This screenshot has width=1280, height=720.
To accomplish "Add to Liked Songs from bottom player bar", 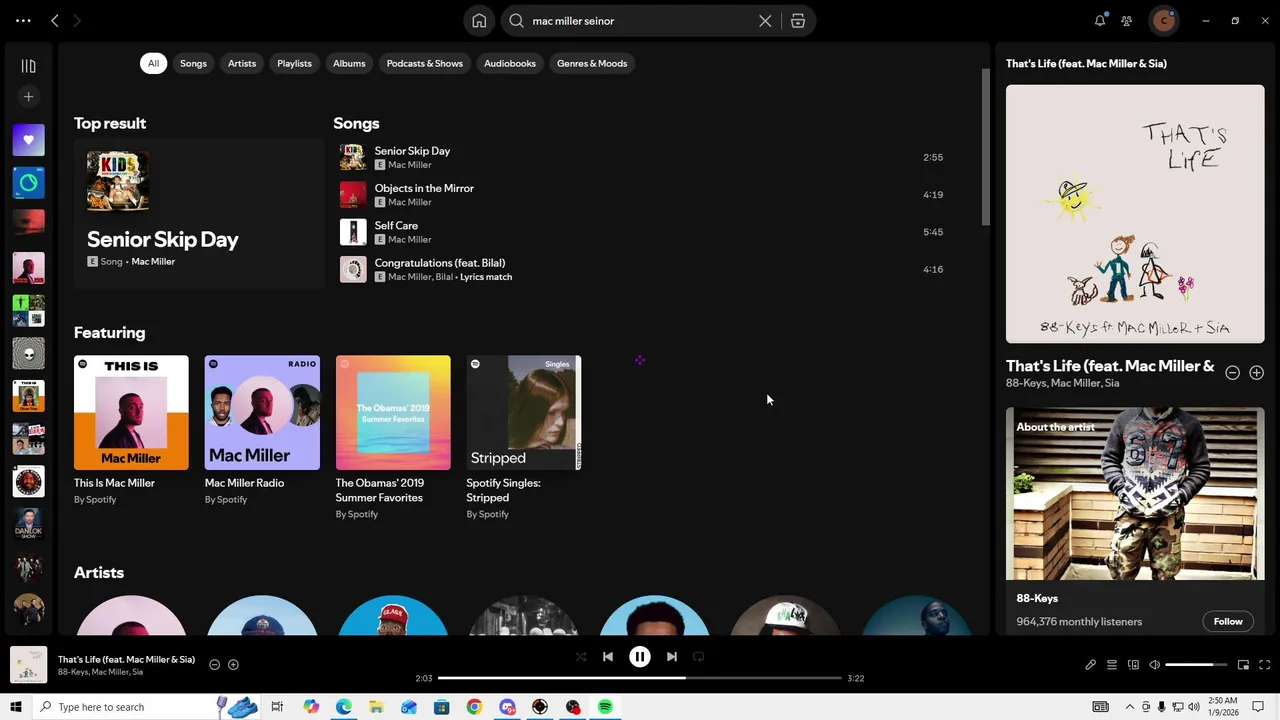I will (233, 665).
